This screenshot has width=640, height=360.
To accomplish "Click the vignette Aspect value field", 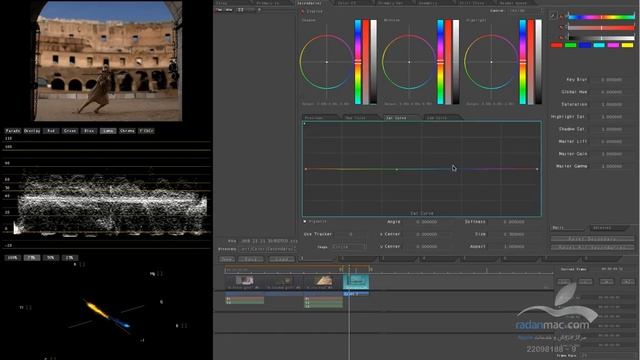I will (513, 247).
